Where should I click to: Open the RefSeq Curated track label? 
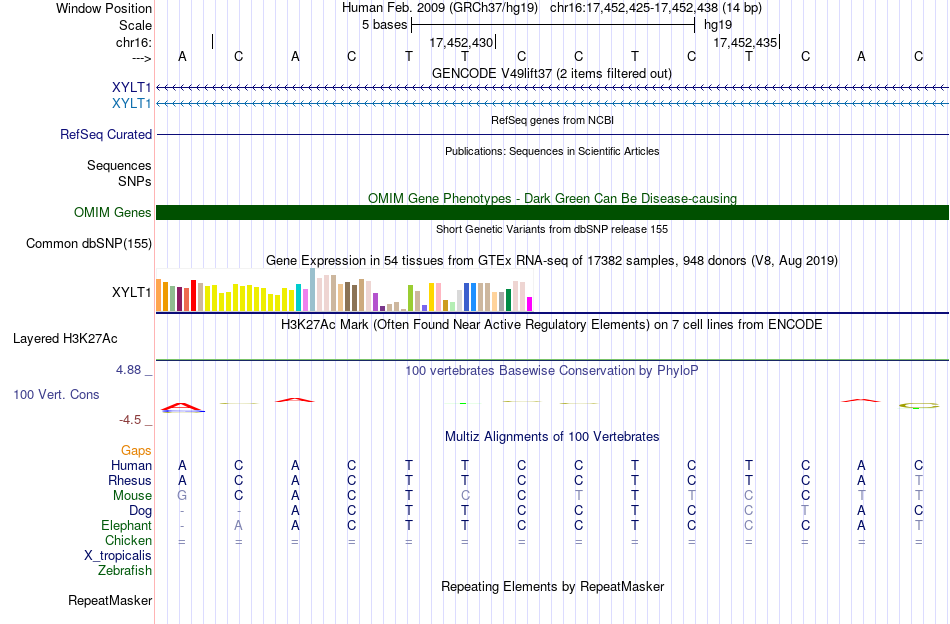point(106,134)
